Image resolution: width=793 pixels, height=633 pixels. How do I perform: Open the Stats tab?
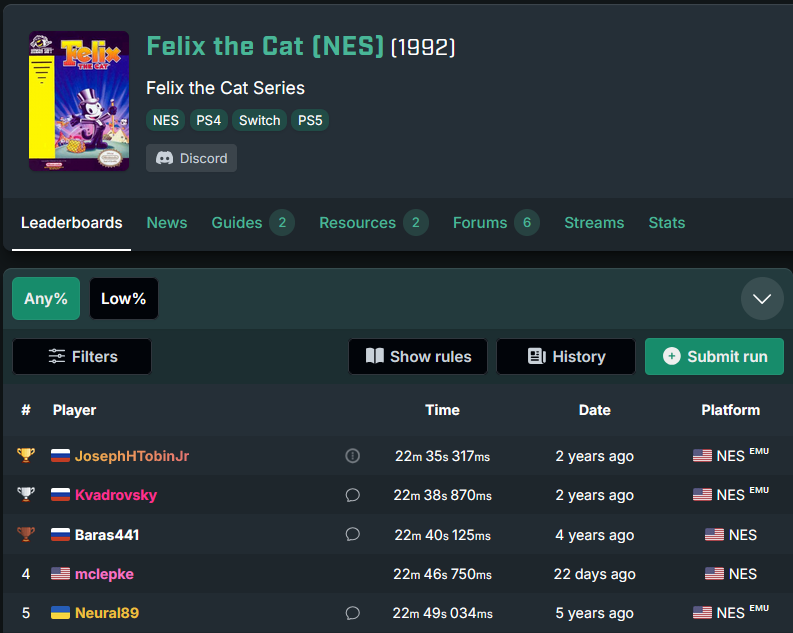tap(667, 223)
